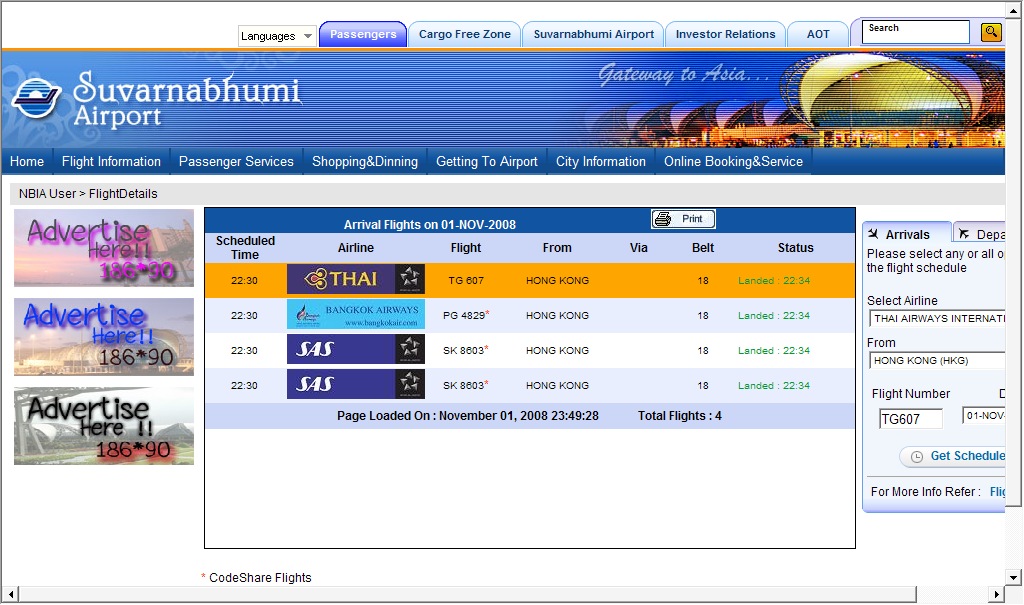
Task: Click the Airline column header
Action: point(356,248)
